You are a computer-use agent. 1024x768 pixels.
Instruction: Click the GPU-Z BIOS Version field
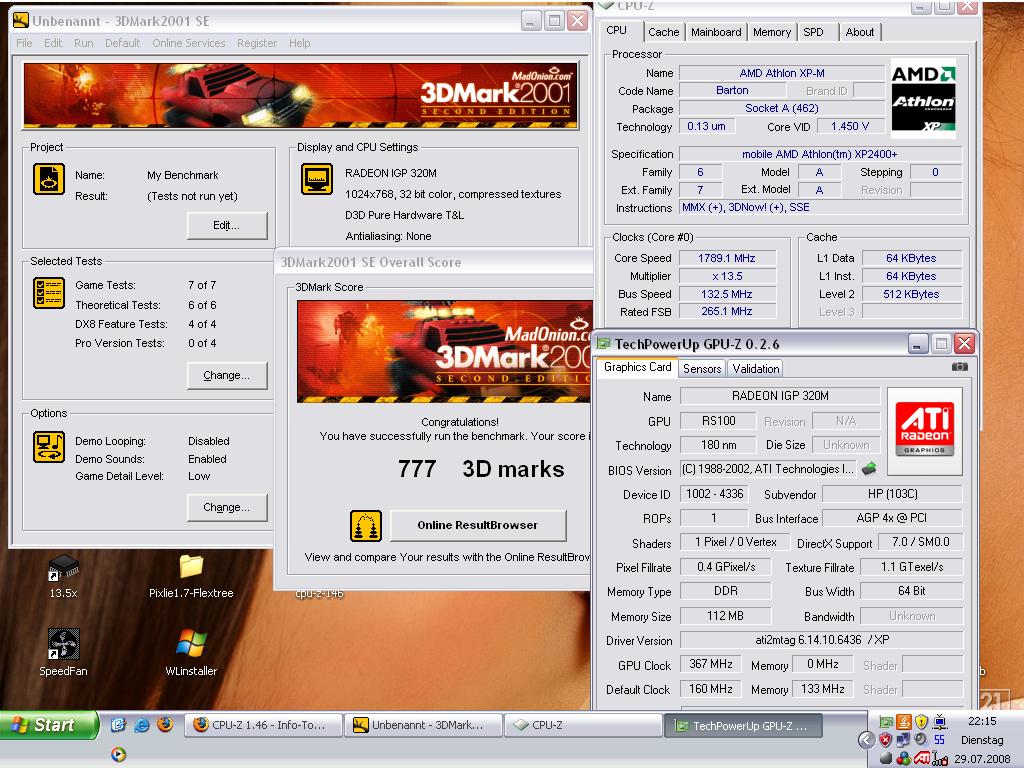pyautogui.click(x=768, y=469)
